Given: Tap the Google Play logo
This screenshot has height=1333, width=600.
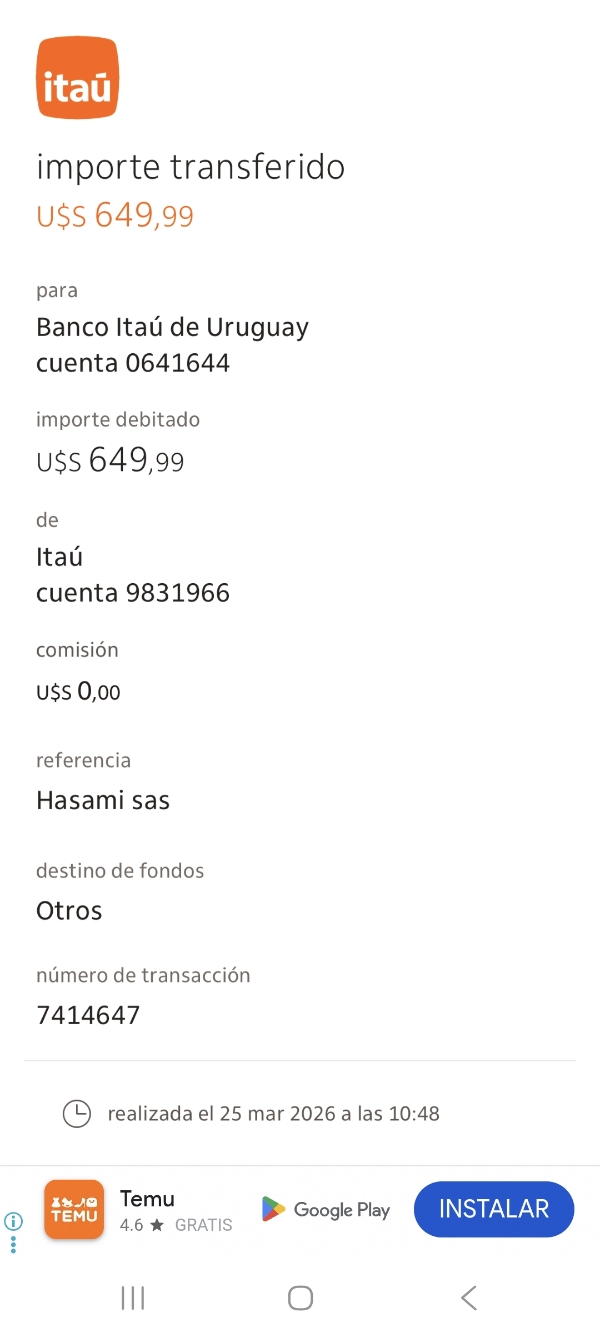Looking at the screenshot, I should click(x=326, y=1210).
